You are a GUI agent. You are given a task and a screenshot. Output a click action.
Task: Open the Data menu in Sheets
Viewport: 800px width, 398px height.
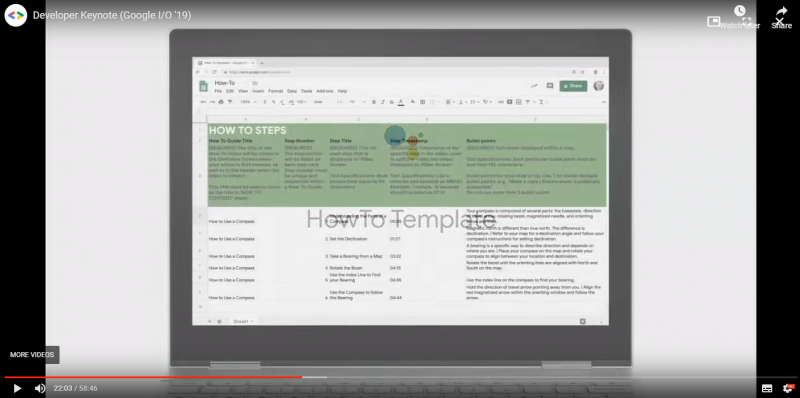[292, 91]
